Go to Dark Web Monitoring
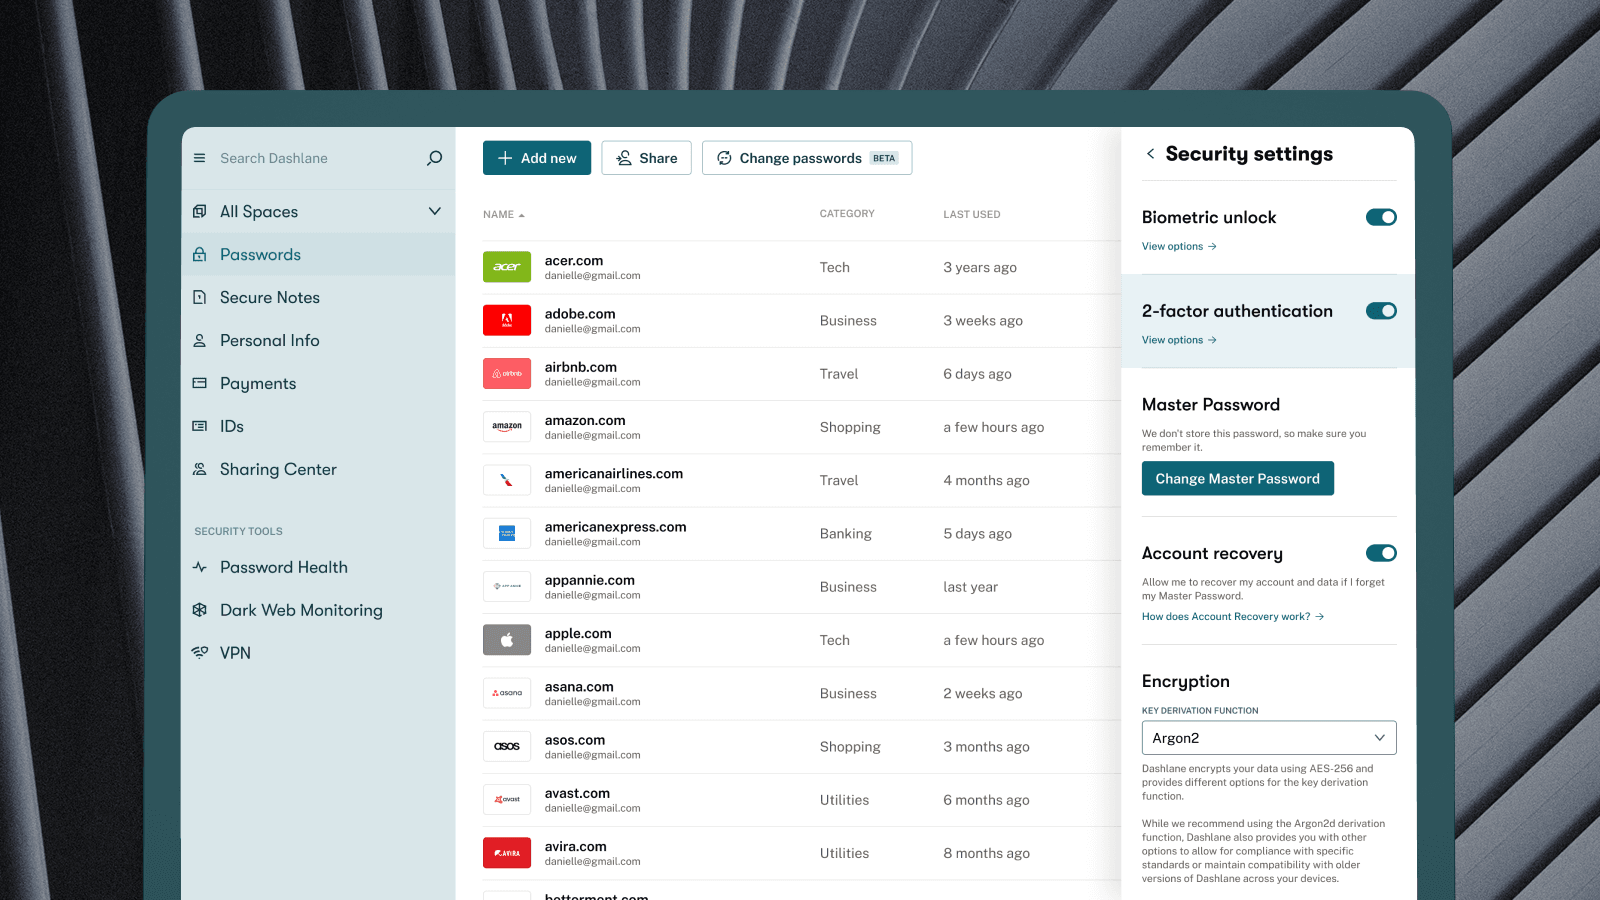 pos(300,610)
